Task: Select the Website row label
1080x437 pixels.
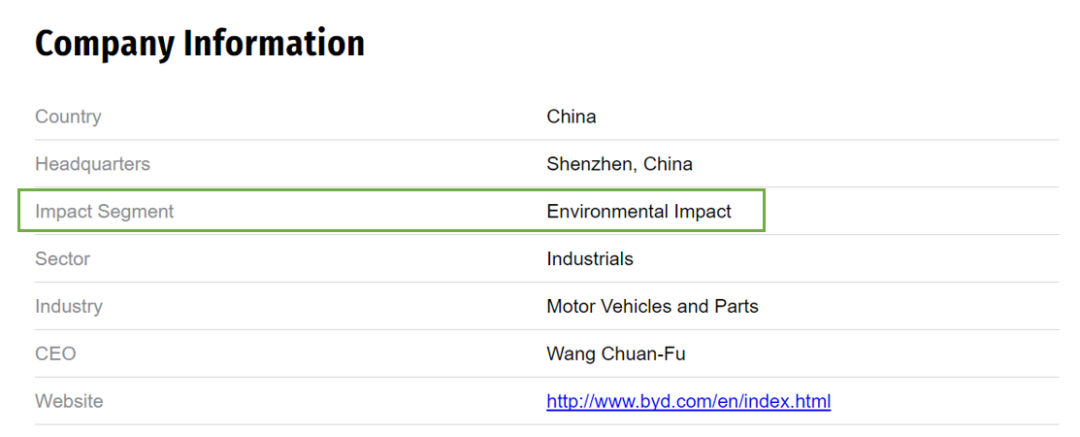Action: pos(69,402)
